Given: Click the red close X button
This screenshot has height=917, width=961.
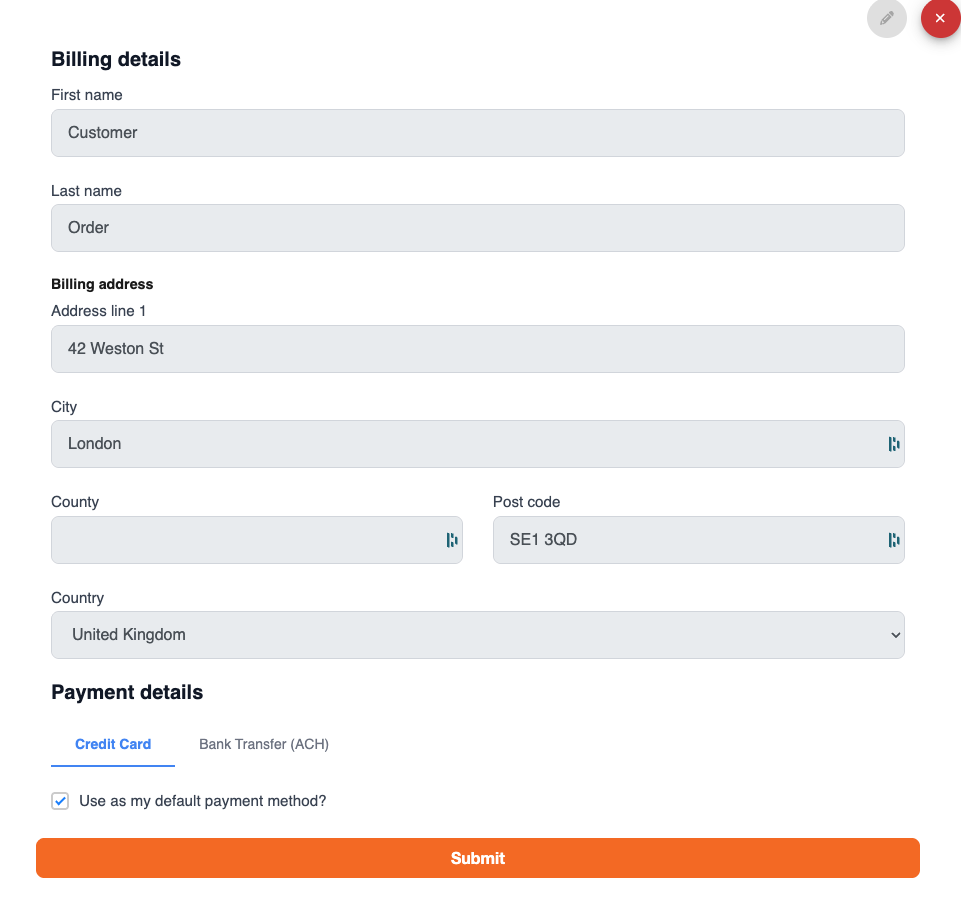Looking at the screenshot, I should [x=940, y=18].
